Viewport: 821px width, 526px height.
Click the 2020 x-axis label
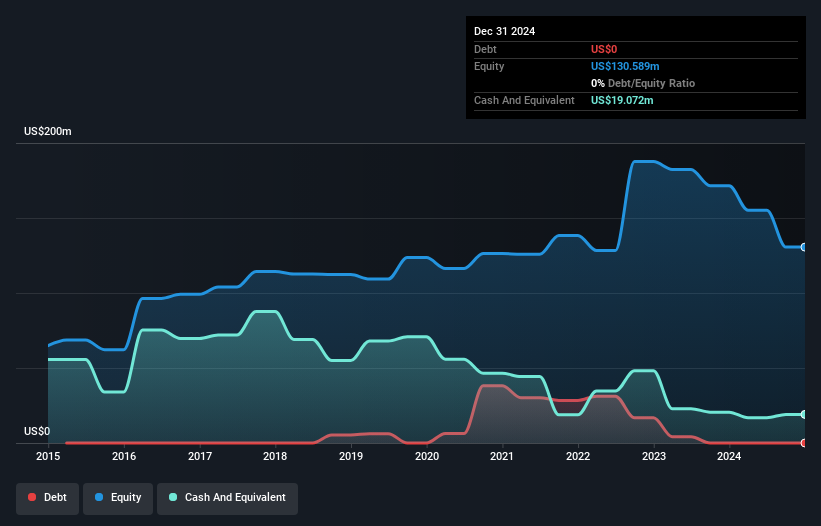coord(427,456)
